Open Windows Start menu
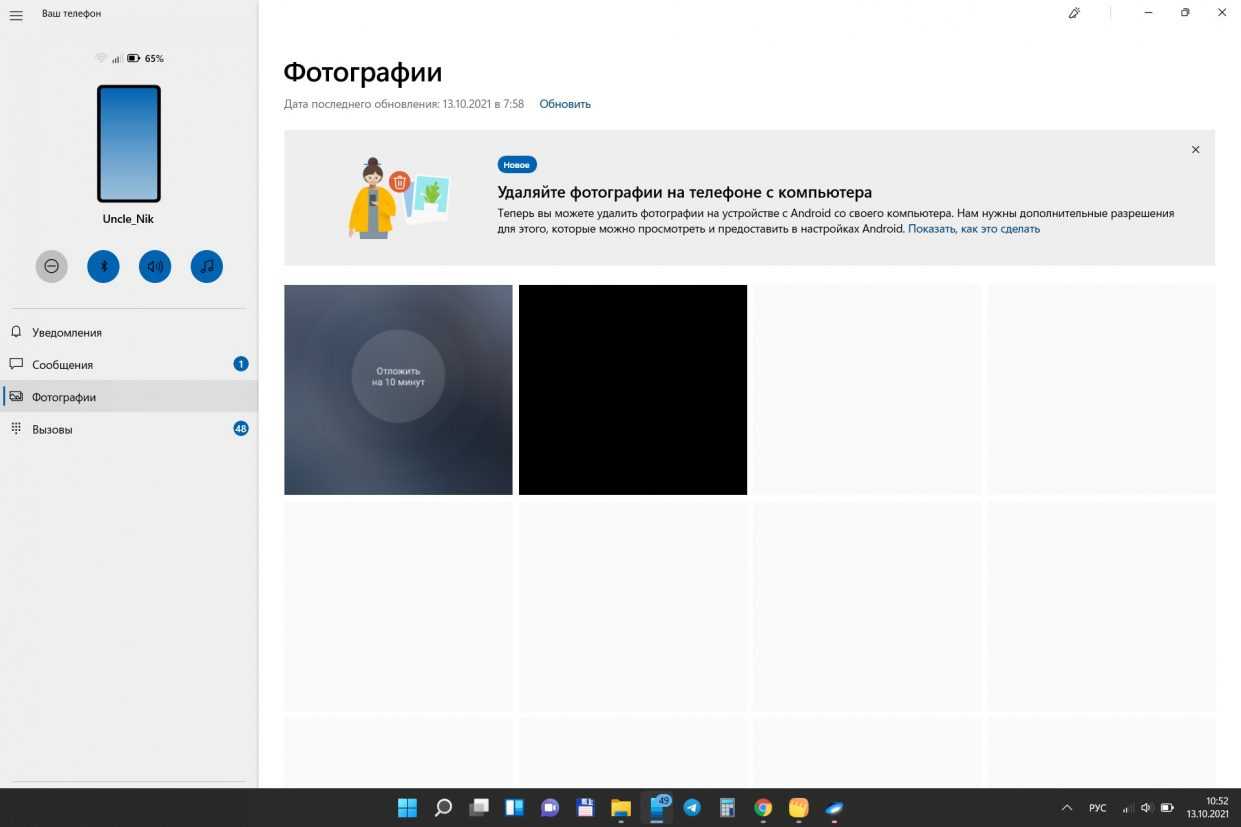1241x827 pixels. coord(408,808)
